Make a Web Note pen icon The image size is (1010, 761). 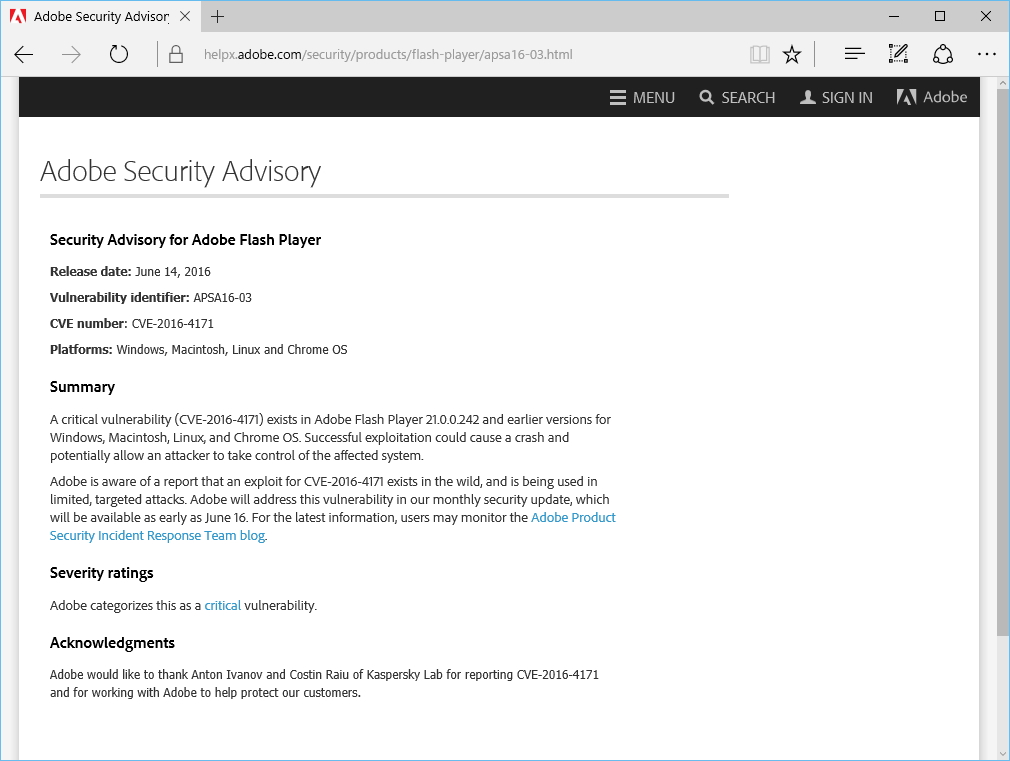pyautogui.click(x=898, y=55)
